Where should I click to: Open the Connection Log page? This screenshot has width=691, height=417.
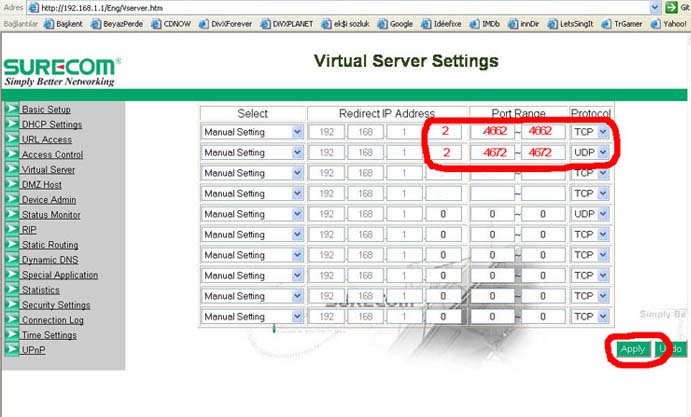coord(52,320)
